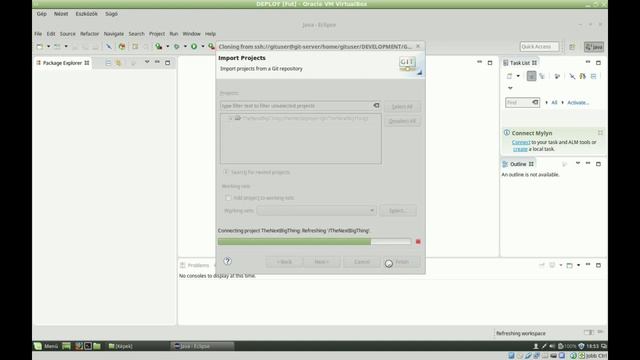Click the Activate... task link
Viewport: 640px width, 360px height.
578,102
